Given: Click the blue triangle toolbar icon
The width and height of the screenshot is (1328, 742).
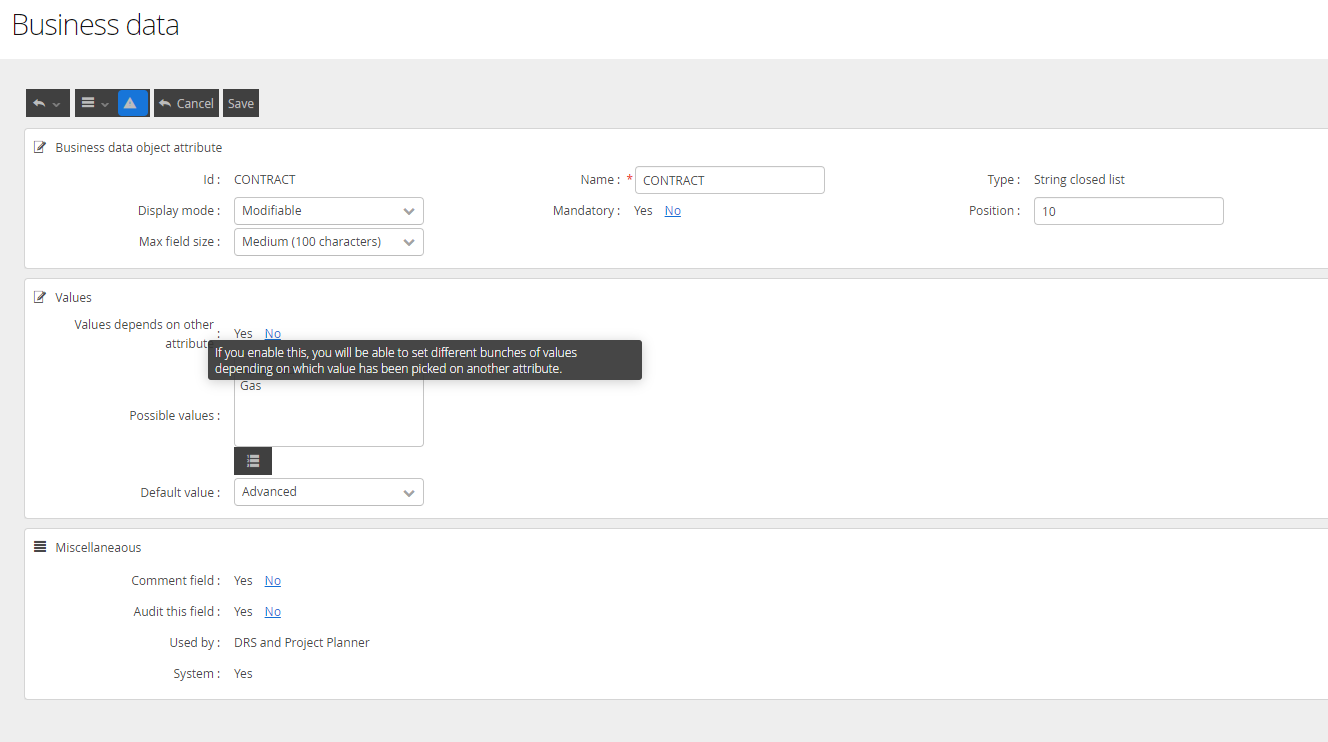Looking at the screenshot, I should pyautogui.click(x=133, y=103).
